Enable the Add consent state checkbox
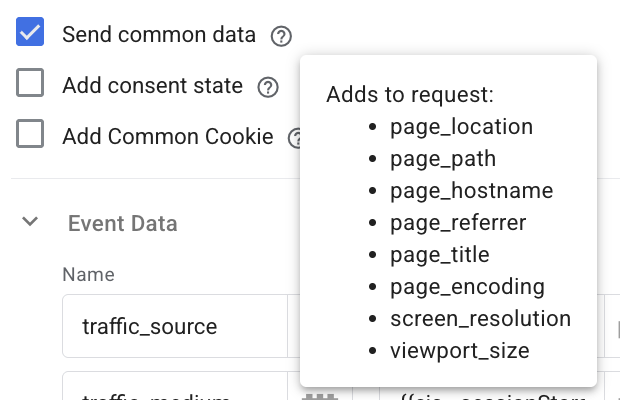This screenshot has height=400, width=620. click(x=30, y=84)
